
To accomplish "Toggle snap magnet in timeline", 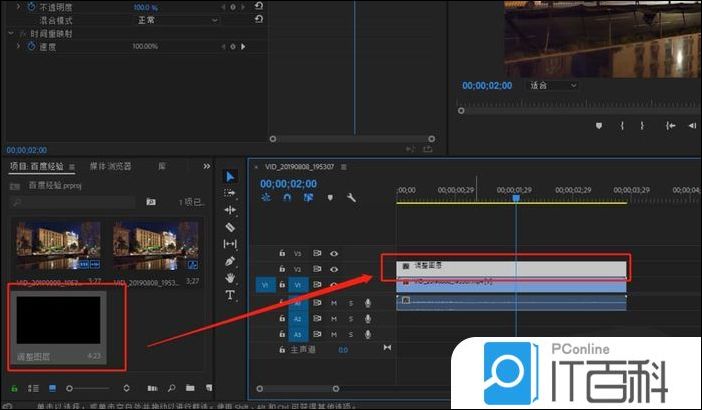I will 287,198.
